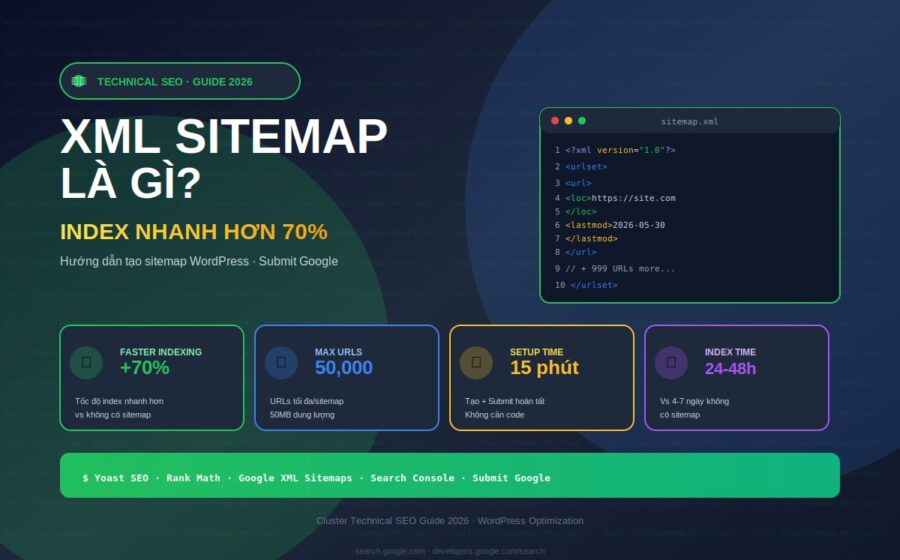Click the "XML SITEMAP" headline line
Screen dimensions: 900x560
(224, 137)
